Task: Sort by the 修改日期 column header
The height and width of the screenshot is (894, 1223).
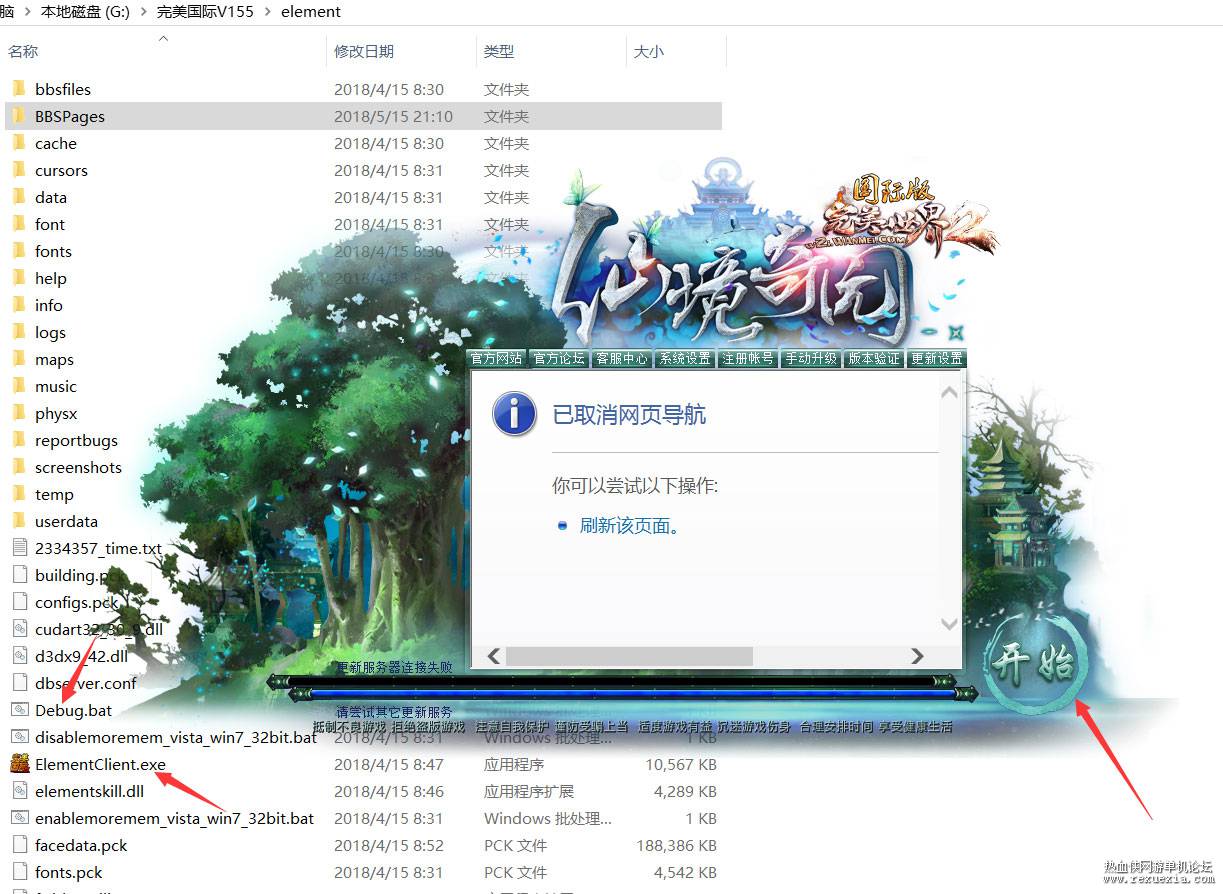Action: point(364,51)
